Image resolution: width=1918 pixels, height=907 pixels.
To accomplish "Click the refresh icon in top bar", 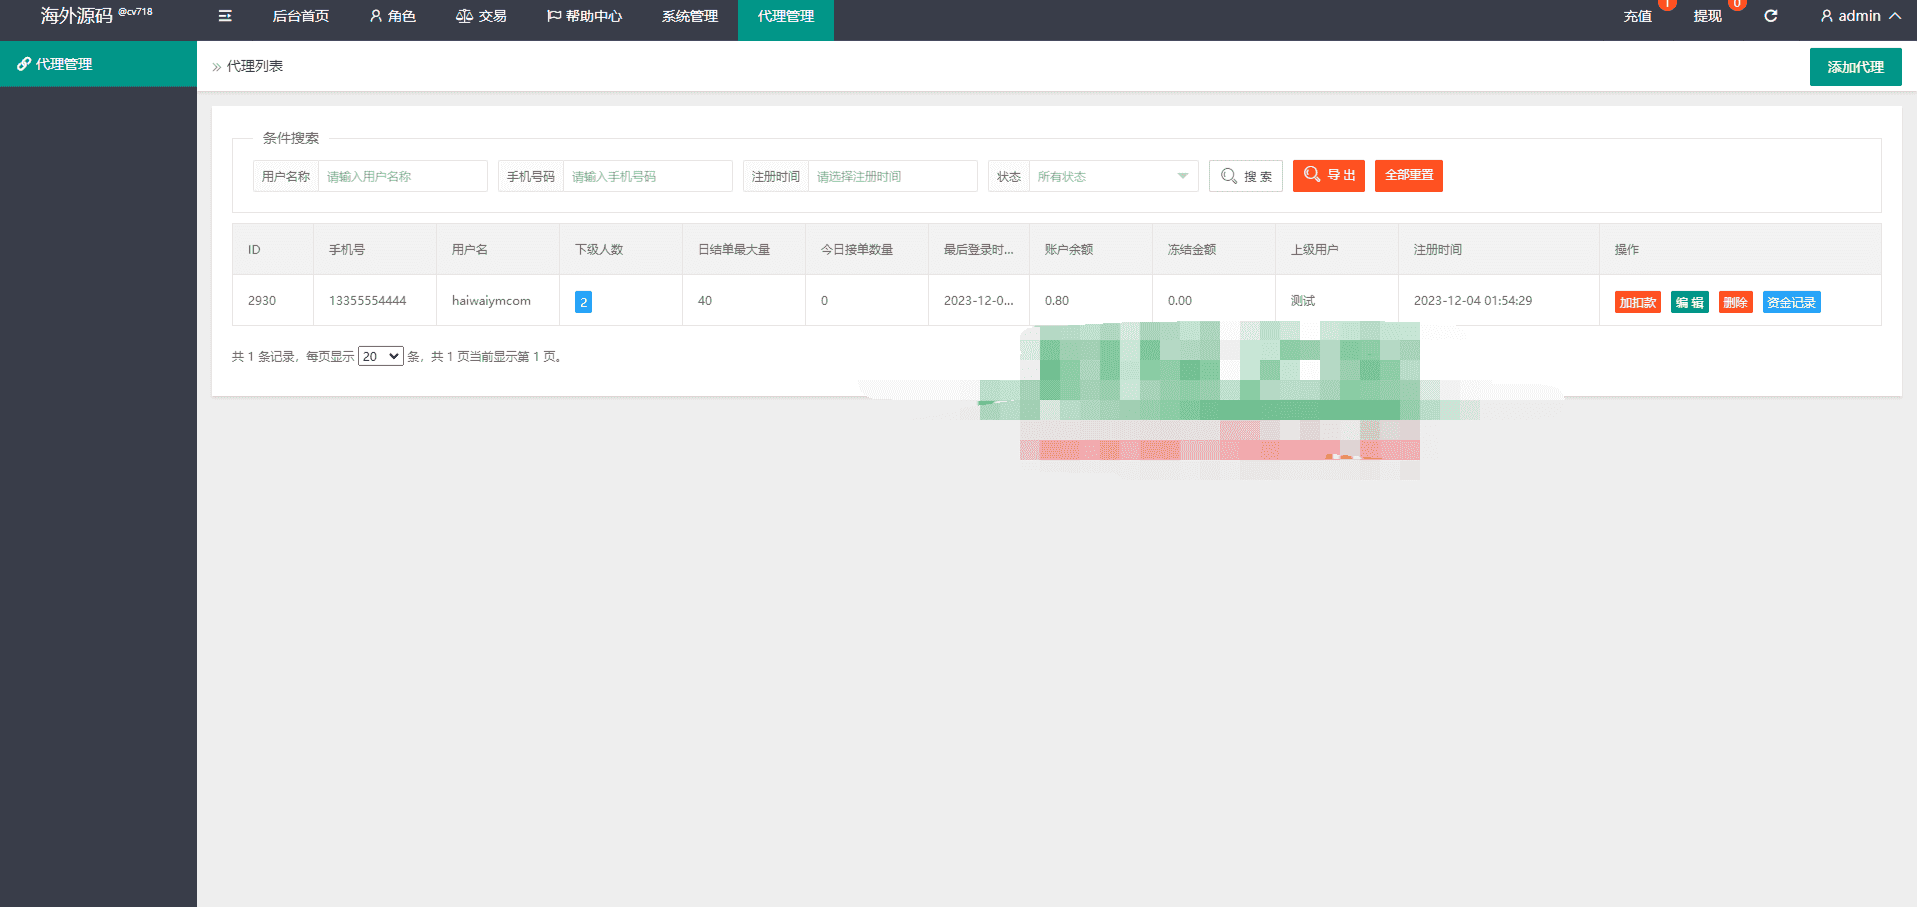I will [x=1770, y=16].
